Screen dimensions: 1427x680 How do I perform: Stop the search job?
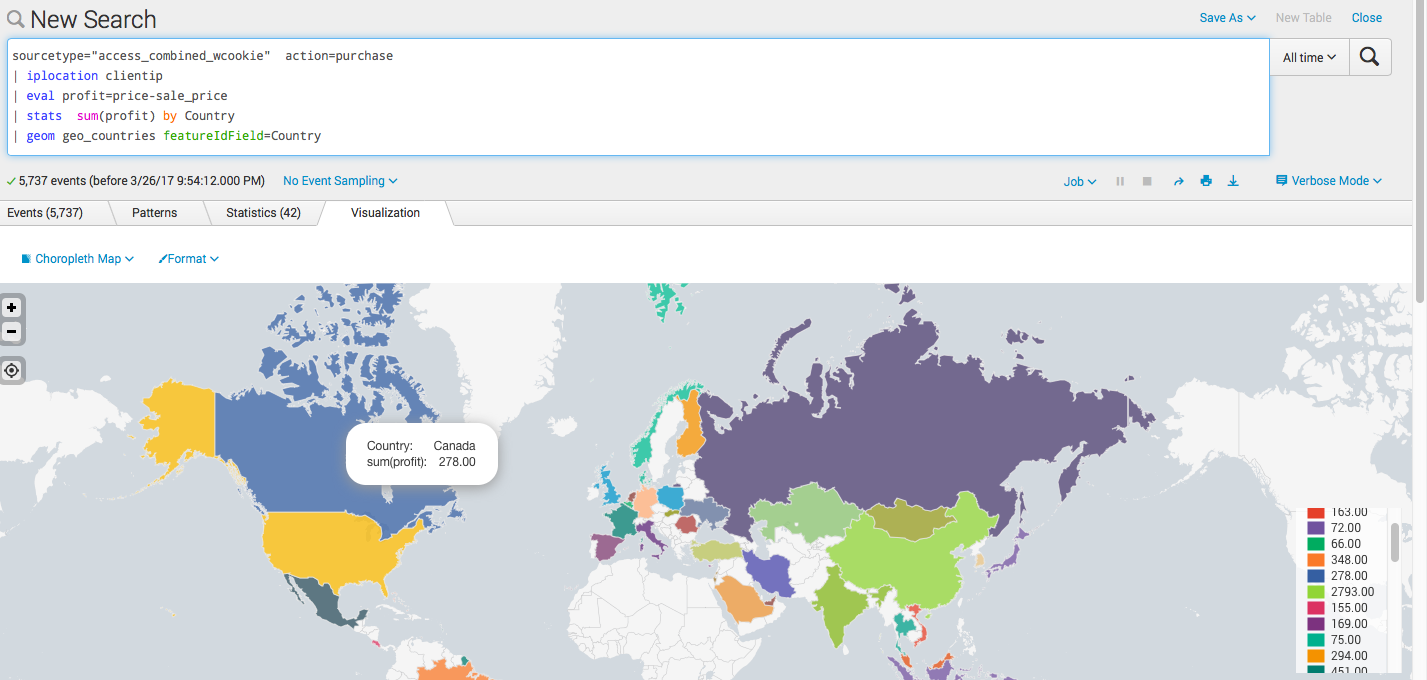click(x=1146, y=182)
